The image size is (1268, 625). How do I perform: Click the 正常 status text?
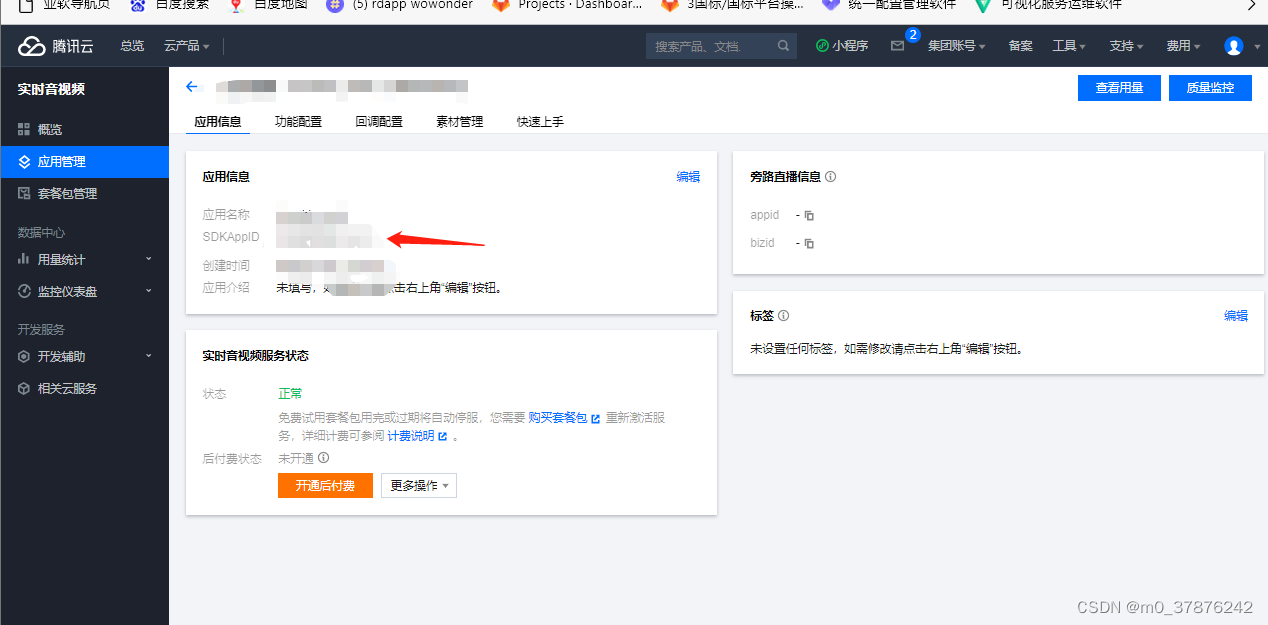click(x=290, y=394)
